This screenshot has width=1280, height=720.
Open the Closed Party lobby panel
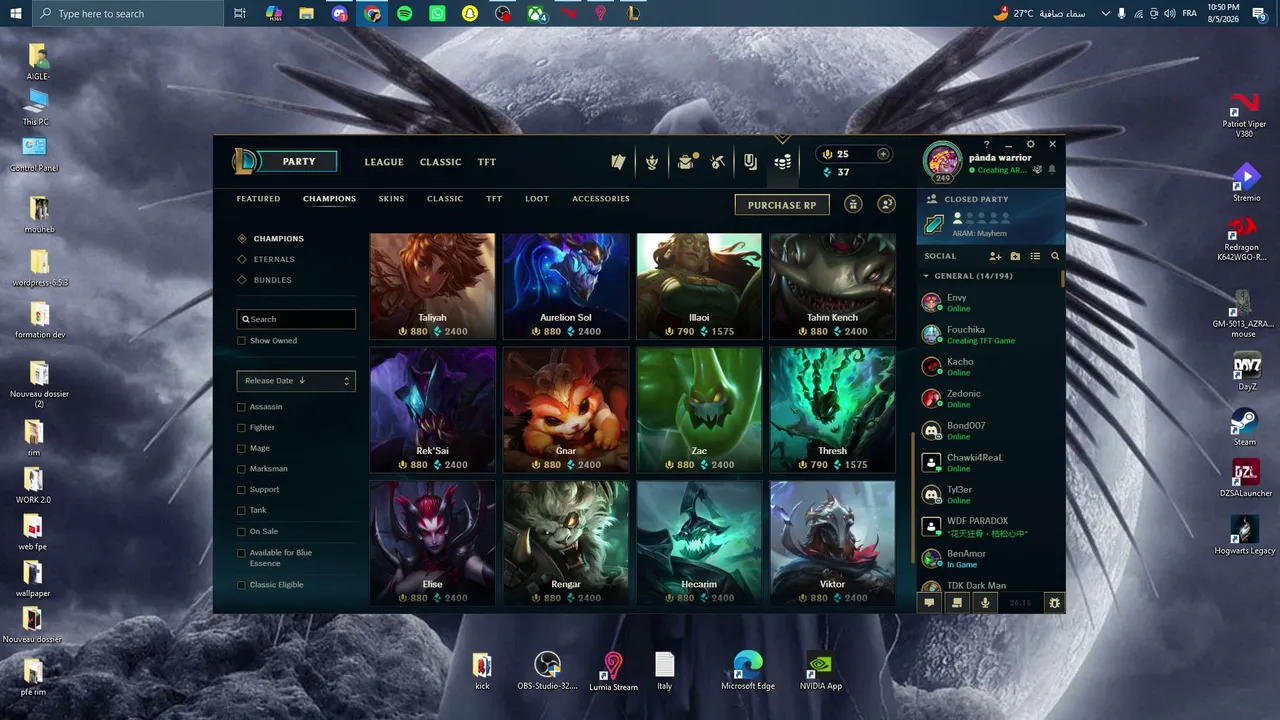pos(990,216)
